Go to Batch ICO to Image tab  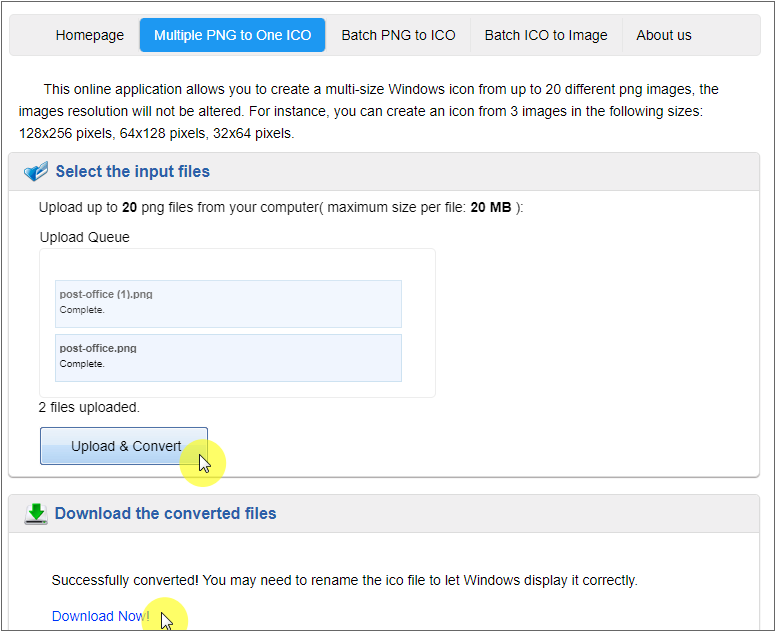point(546,35)
